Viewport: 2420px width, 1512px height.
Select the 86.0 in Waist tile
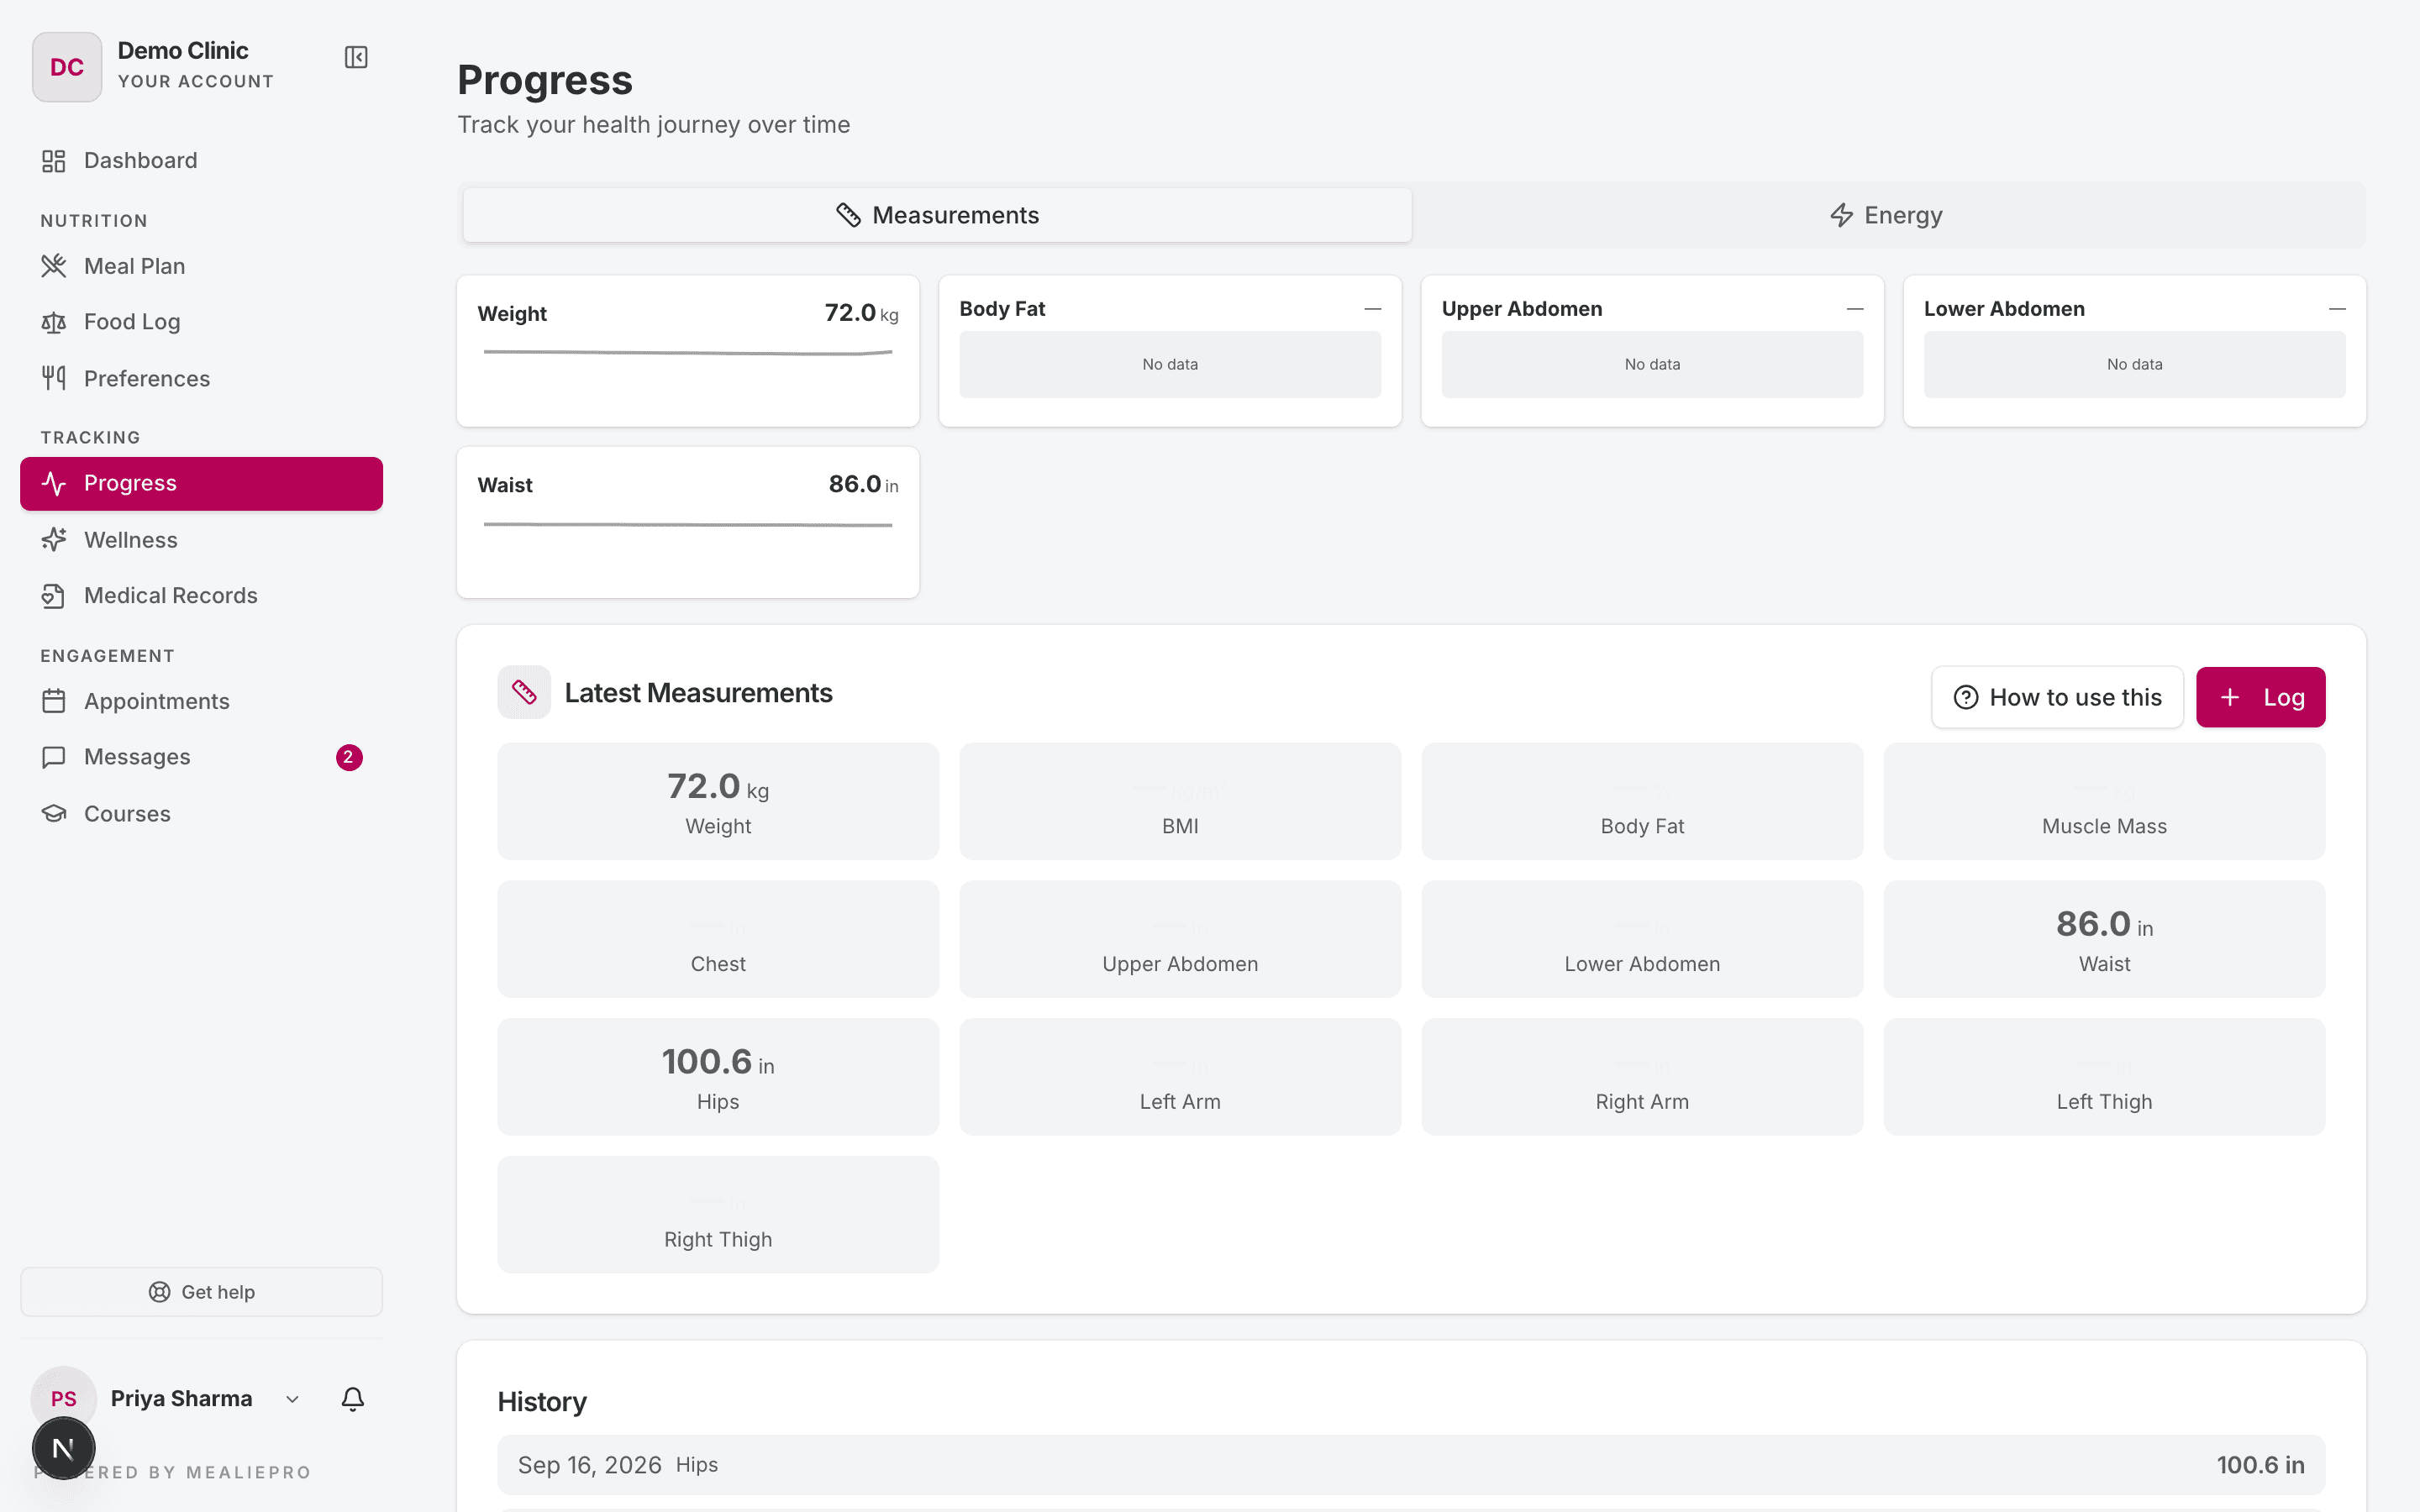pyautogui.click(x=2104, y=939)
